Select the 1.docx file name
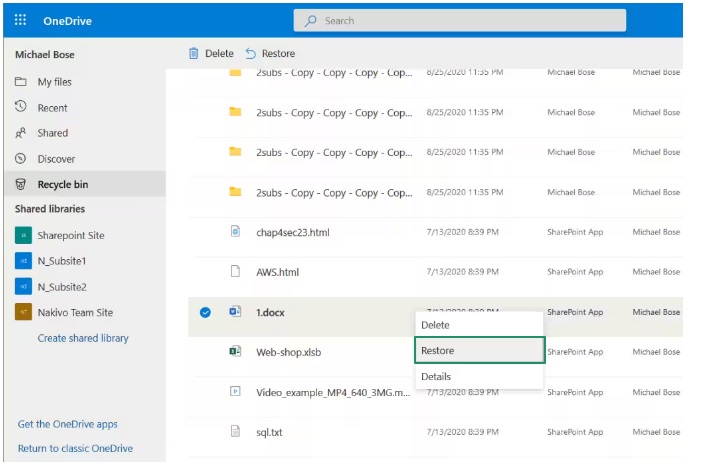The height and width of the screenshot is (467, 702). [270, 313]
